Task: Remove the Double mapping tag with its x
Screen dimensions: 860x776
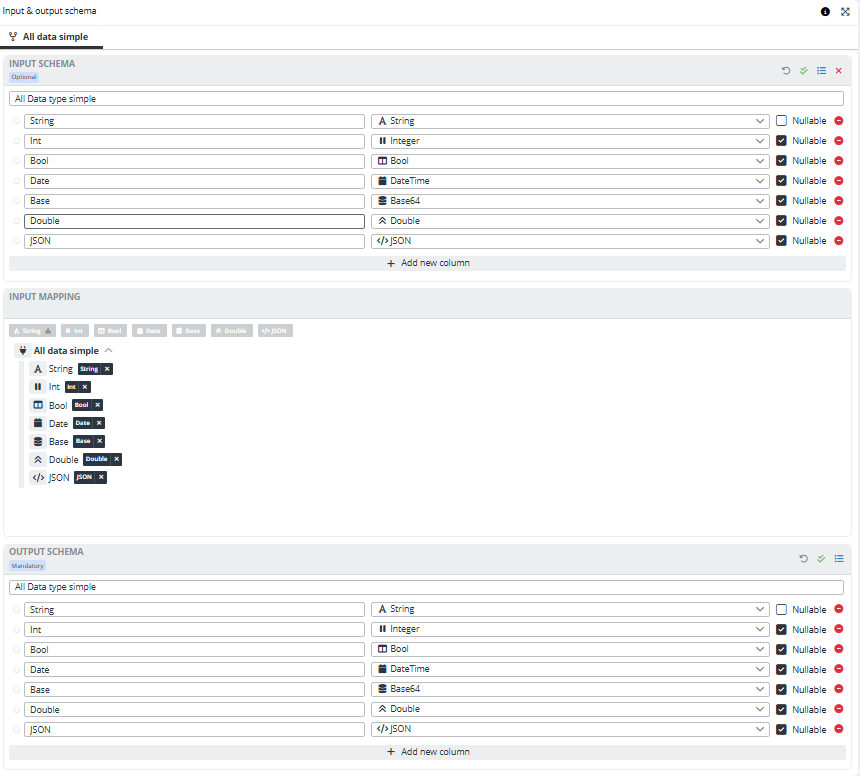Action: point(116,459)
